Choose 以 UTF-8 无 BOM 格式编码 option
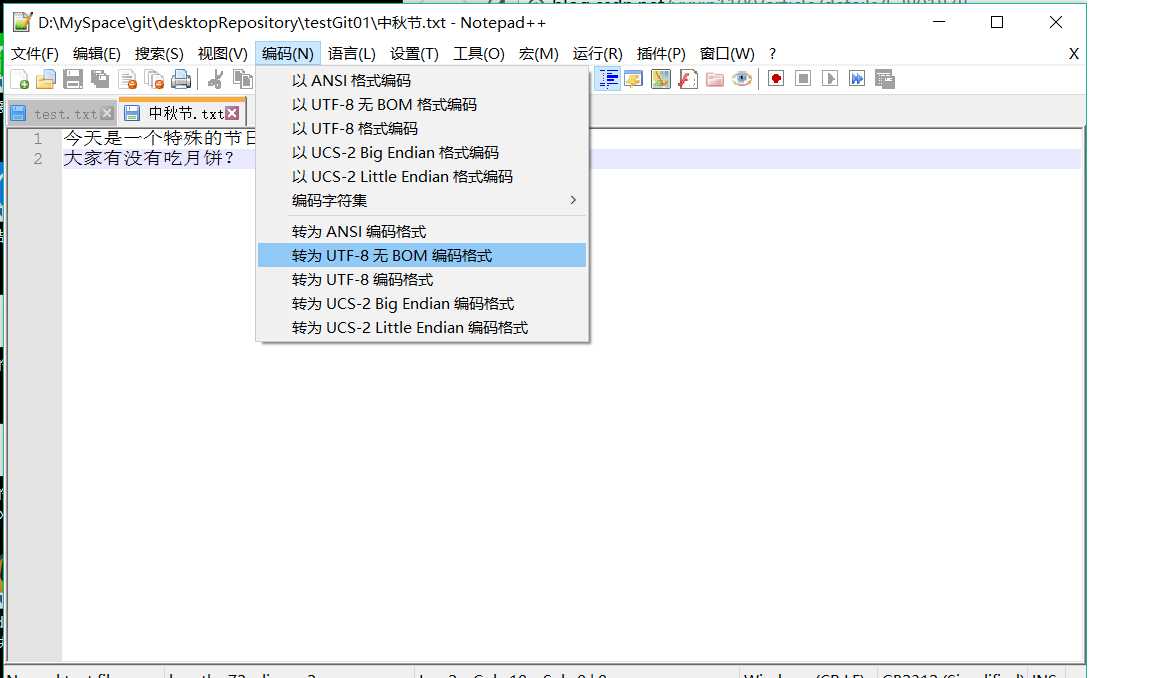This screenshot has height=678, width=1152. pos(422,104)
